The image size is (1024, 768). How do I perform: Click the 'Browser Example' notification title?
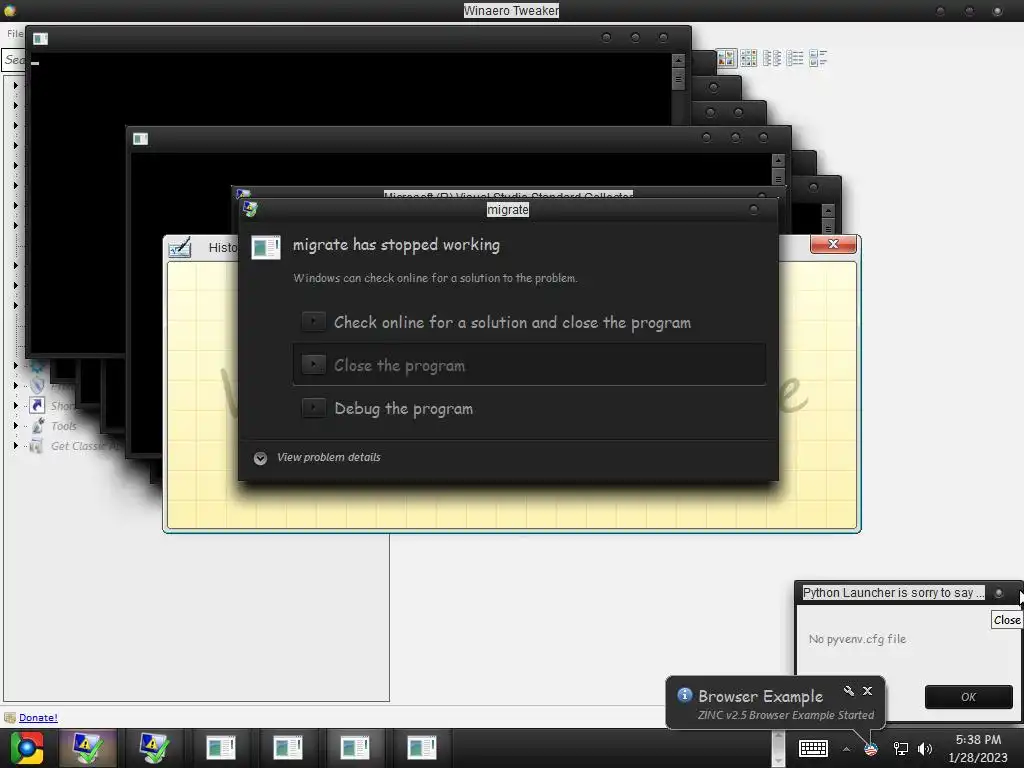point(760,696)
